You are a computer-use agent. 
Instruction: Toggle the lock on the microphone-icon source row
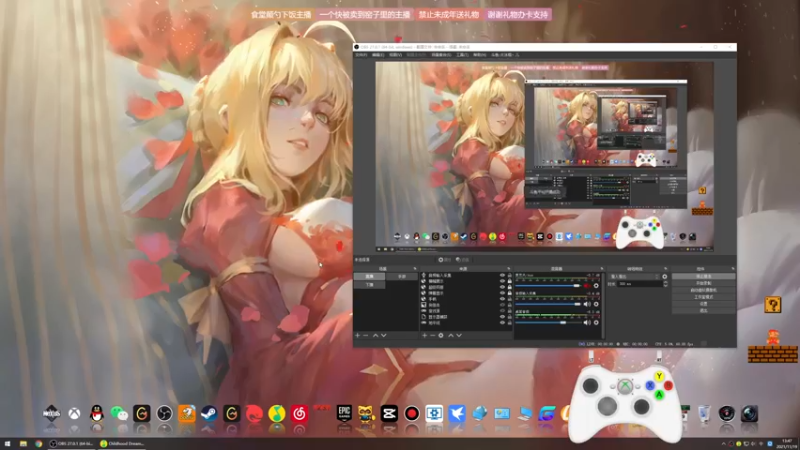(510, 275)
